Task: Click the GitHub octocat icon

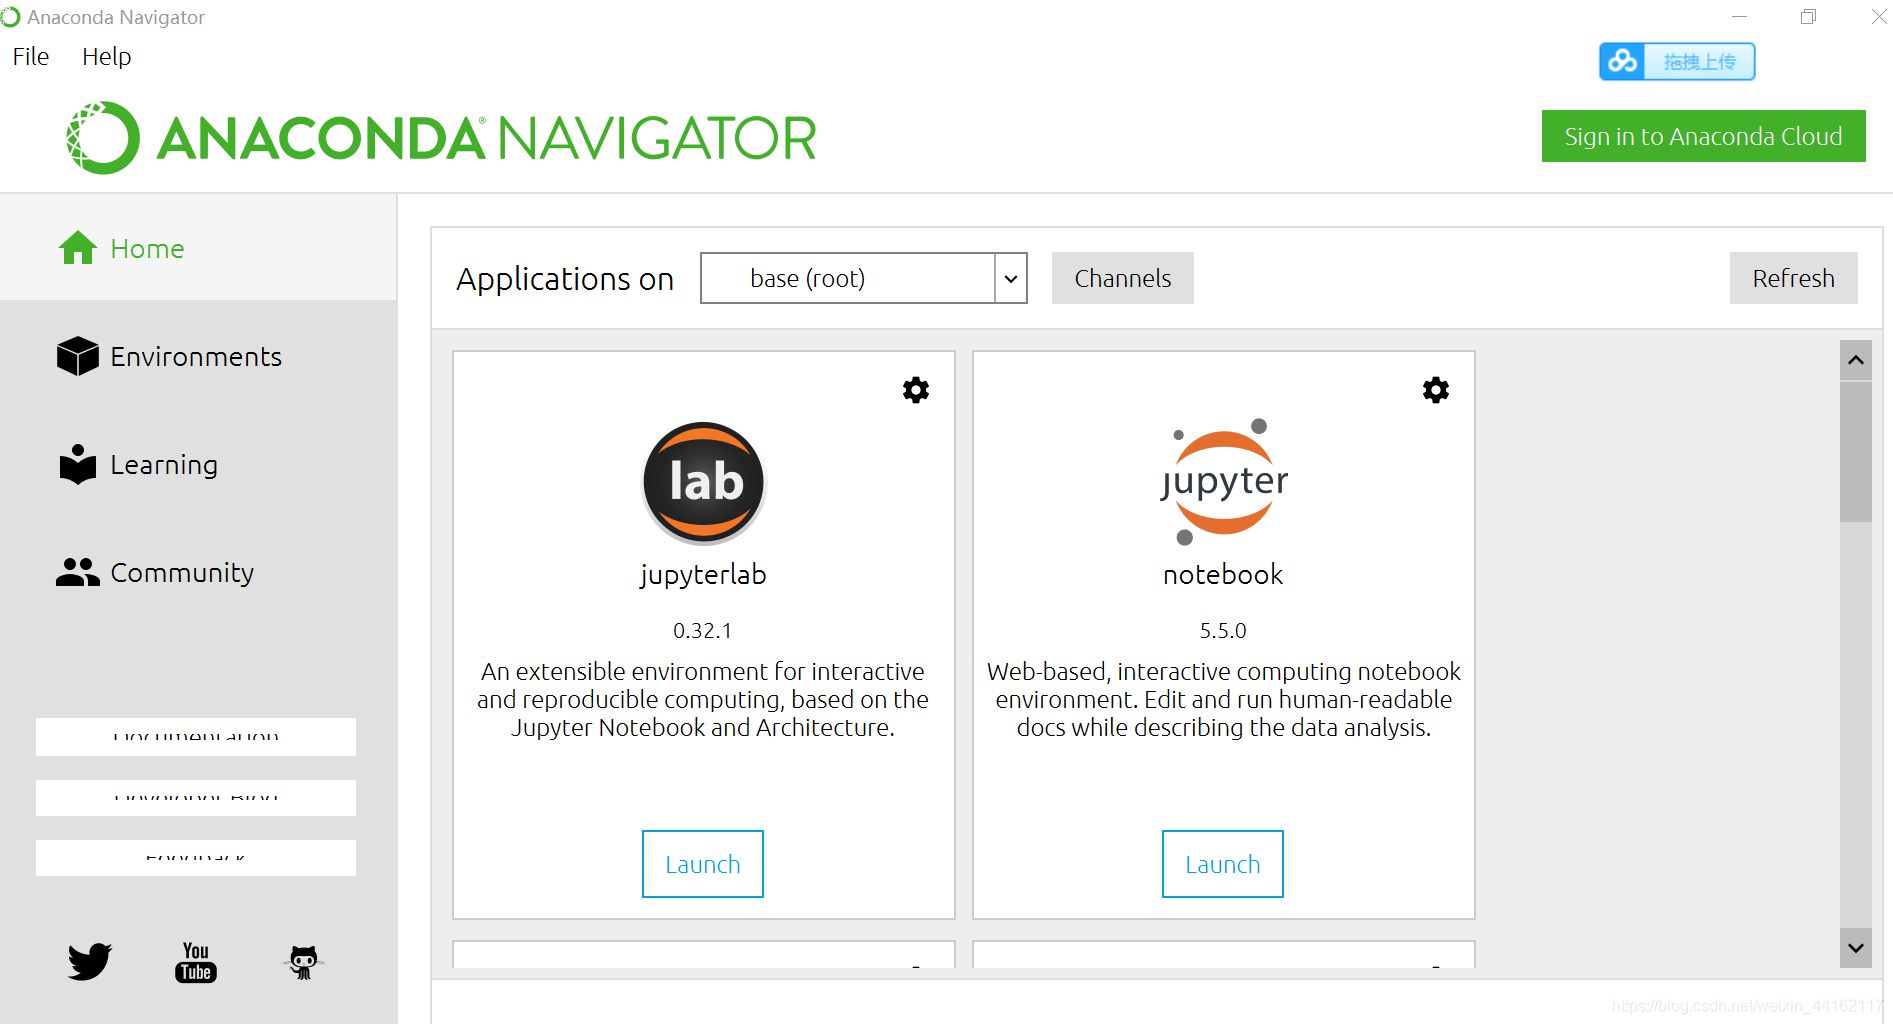Action: pos(303,962)
